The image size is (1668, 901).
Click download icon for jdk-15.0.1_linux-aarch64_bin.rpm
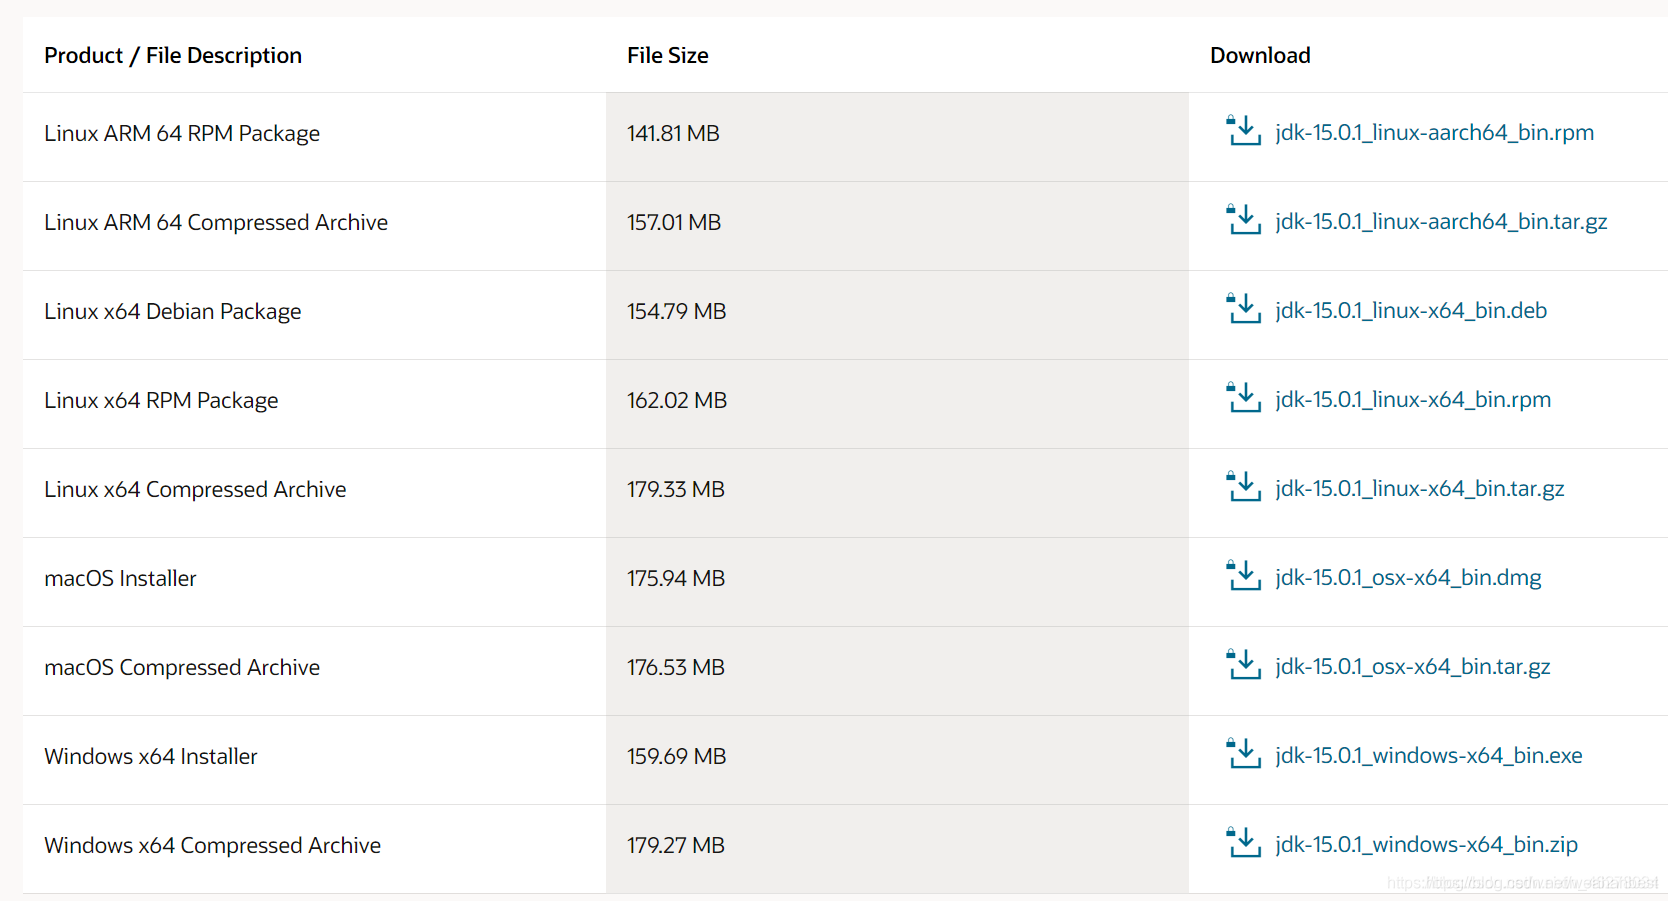[x=1243, y=131]
